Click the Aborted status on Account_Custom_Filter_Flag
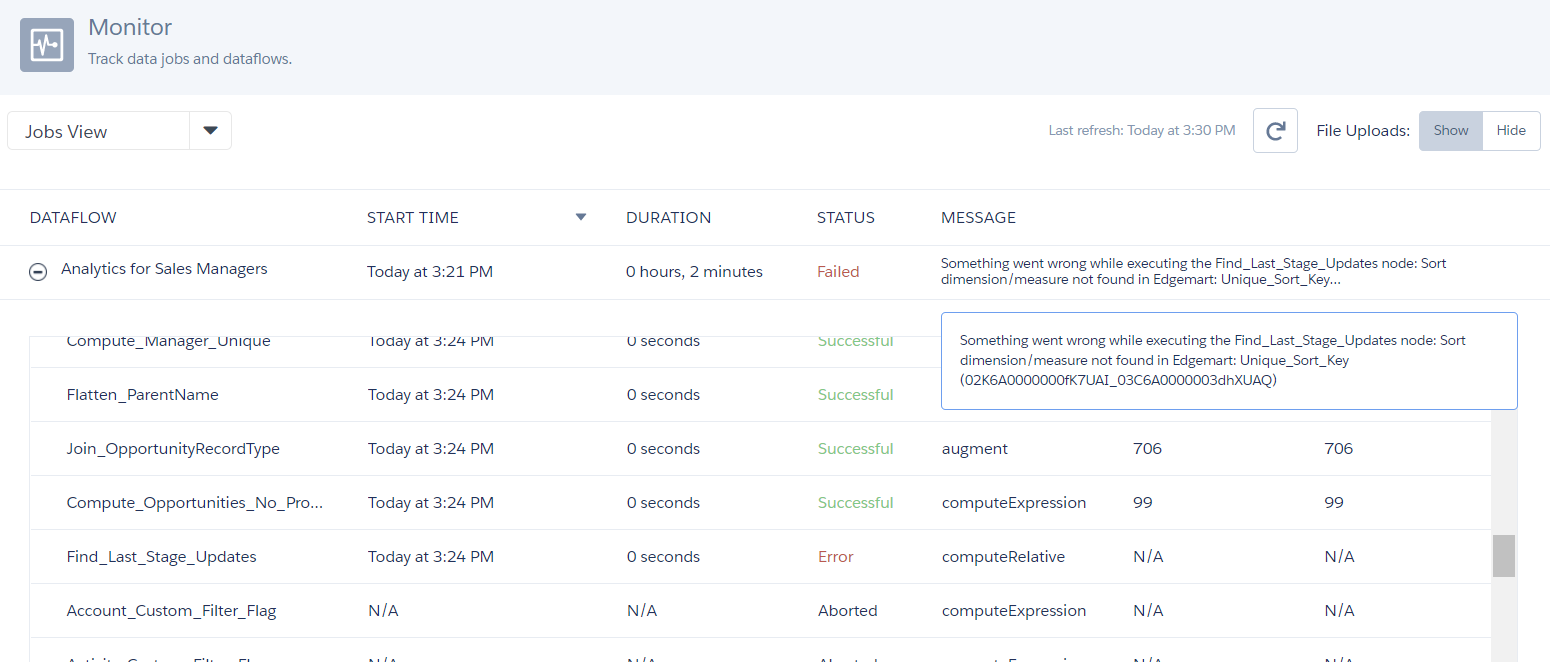This screenshot has width=1550, height=662. [847, 610]
